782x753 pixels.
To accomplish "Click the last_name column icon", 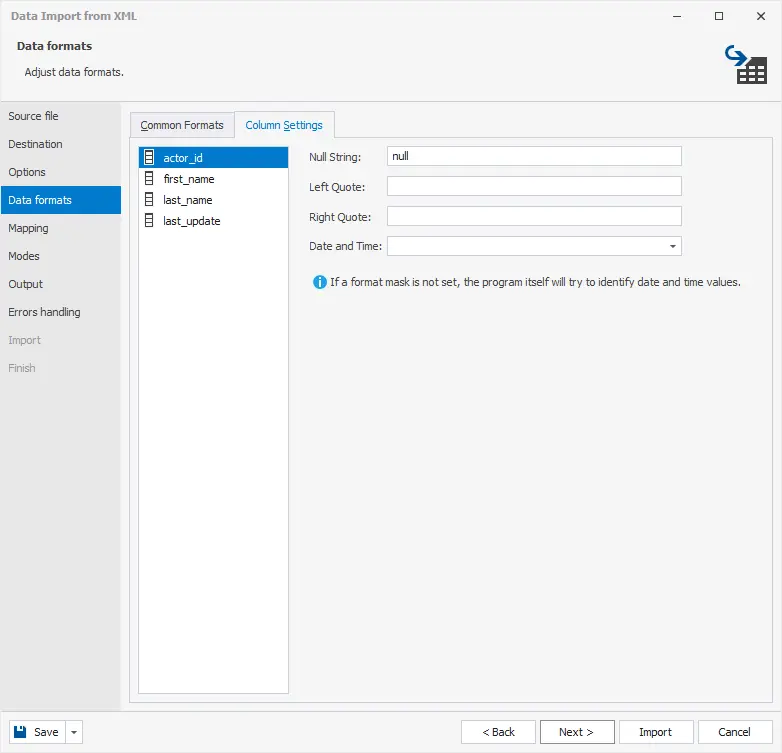I will [x=149, y=200].
